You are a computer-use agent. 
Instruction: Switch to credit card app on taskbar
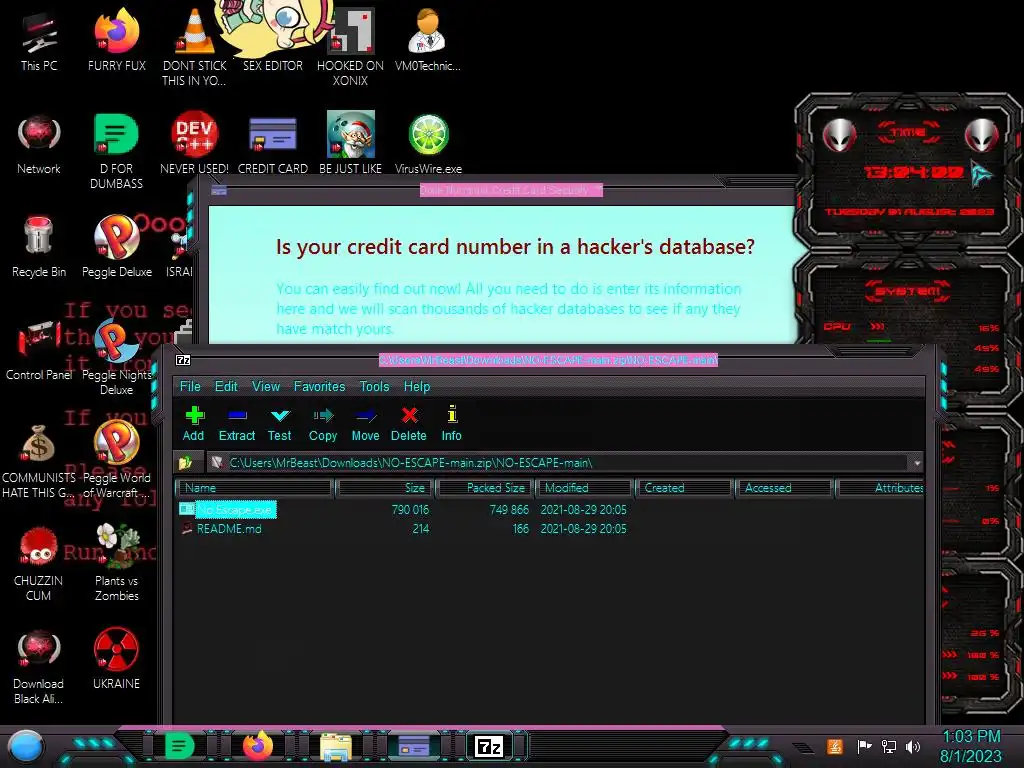point(414,746)
